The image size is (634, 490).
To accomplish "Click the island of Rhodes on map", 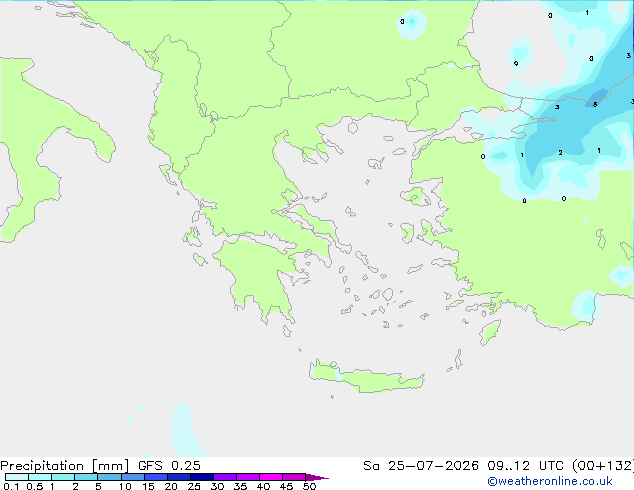I will (490, 332).
